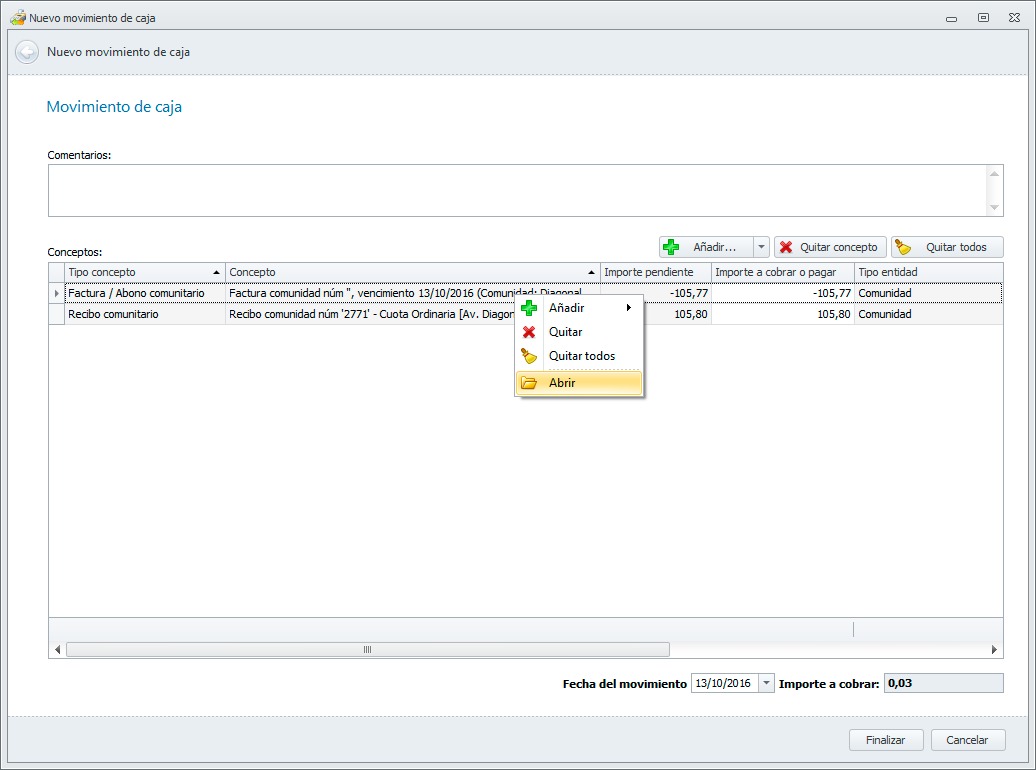Click the Tipo entidad column header

click(x=928, y=272)
